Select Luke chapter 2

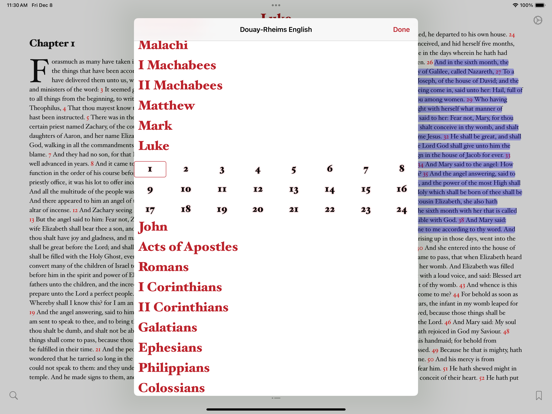tap(186, 169)
